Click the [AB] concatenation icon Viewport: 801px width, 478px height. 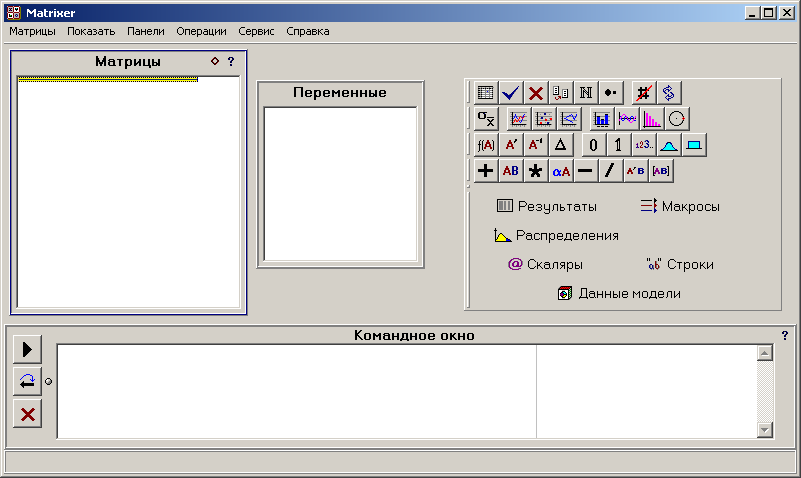click(x=661, y=171)
